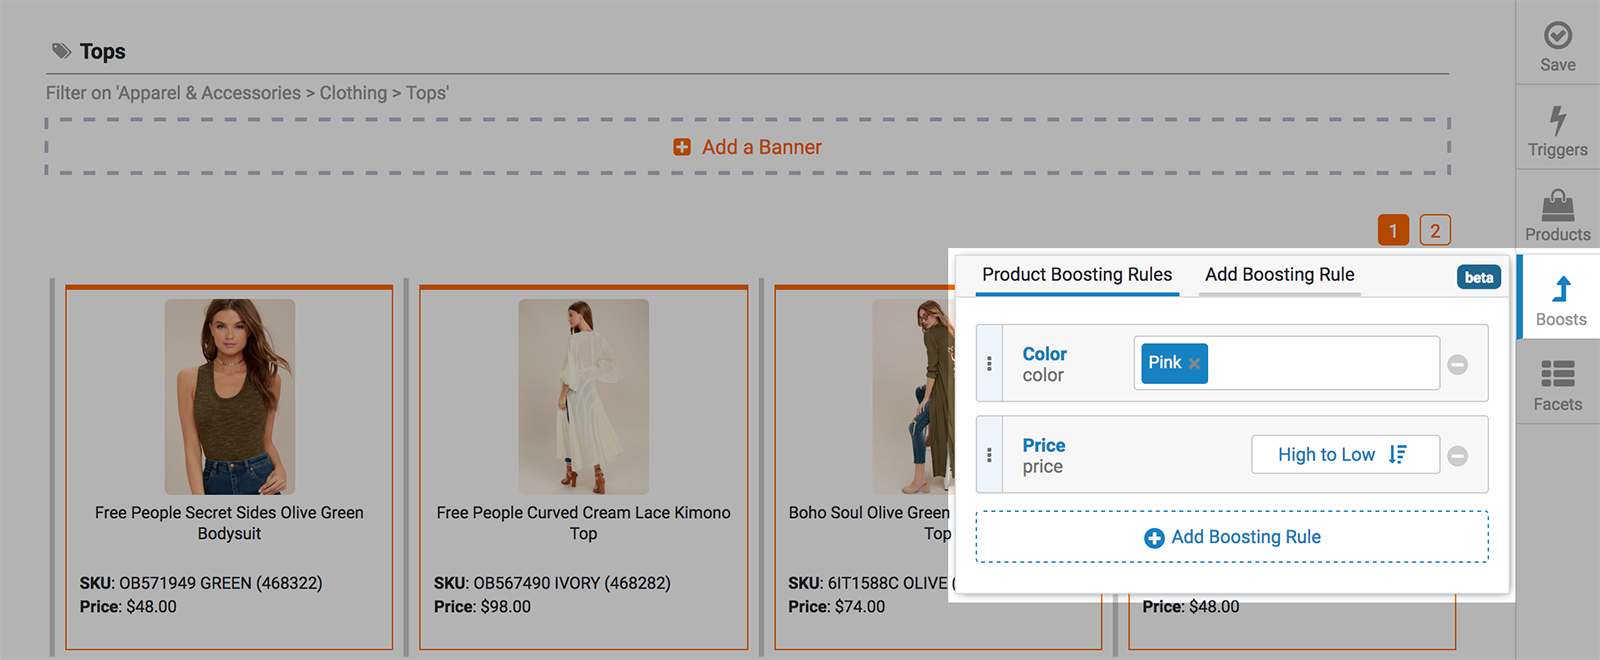Image resolution: width=1600 pixels, height=660 pixels.
Task: Click SKU OB567490 IVORY (468282) text
Action: tap(552, 583)
